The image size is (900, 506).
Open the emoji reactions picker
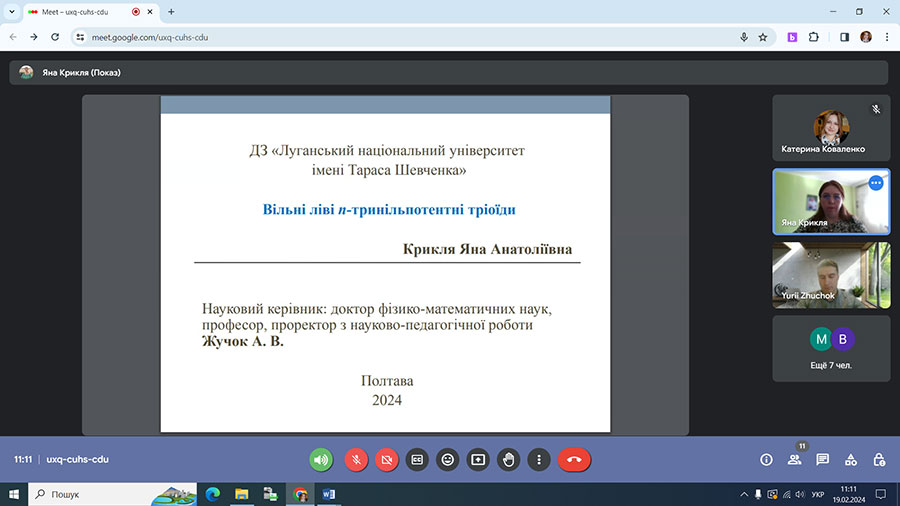pyautogui.click(x=448, y=459)
